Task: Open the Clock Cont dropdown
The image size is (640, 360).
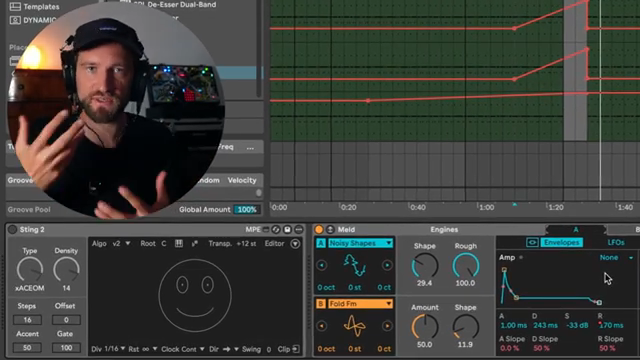Action: click(x=192, y=349)
